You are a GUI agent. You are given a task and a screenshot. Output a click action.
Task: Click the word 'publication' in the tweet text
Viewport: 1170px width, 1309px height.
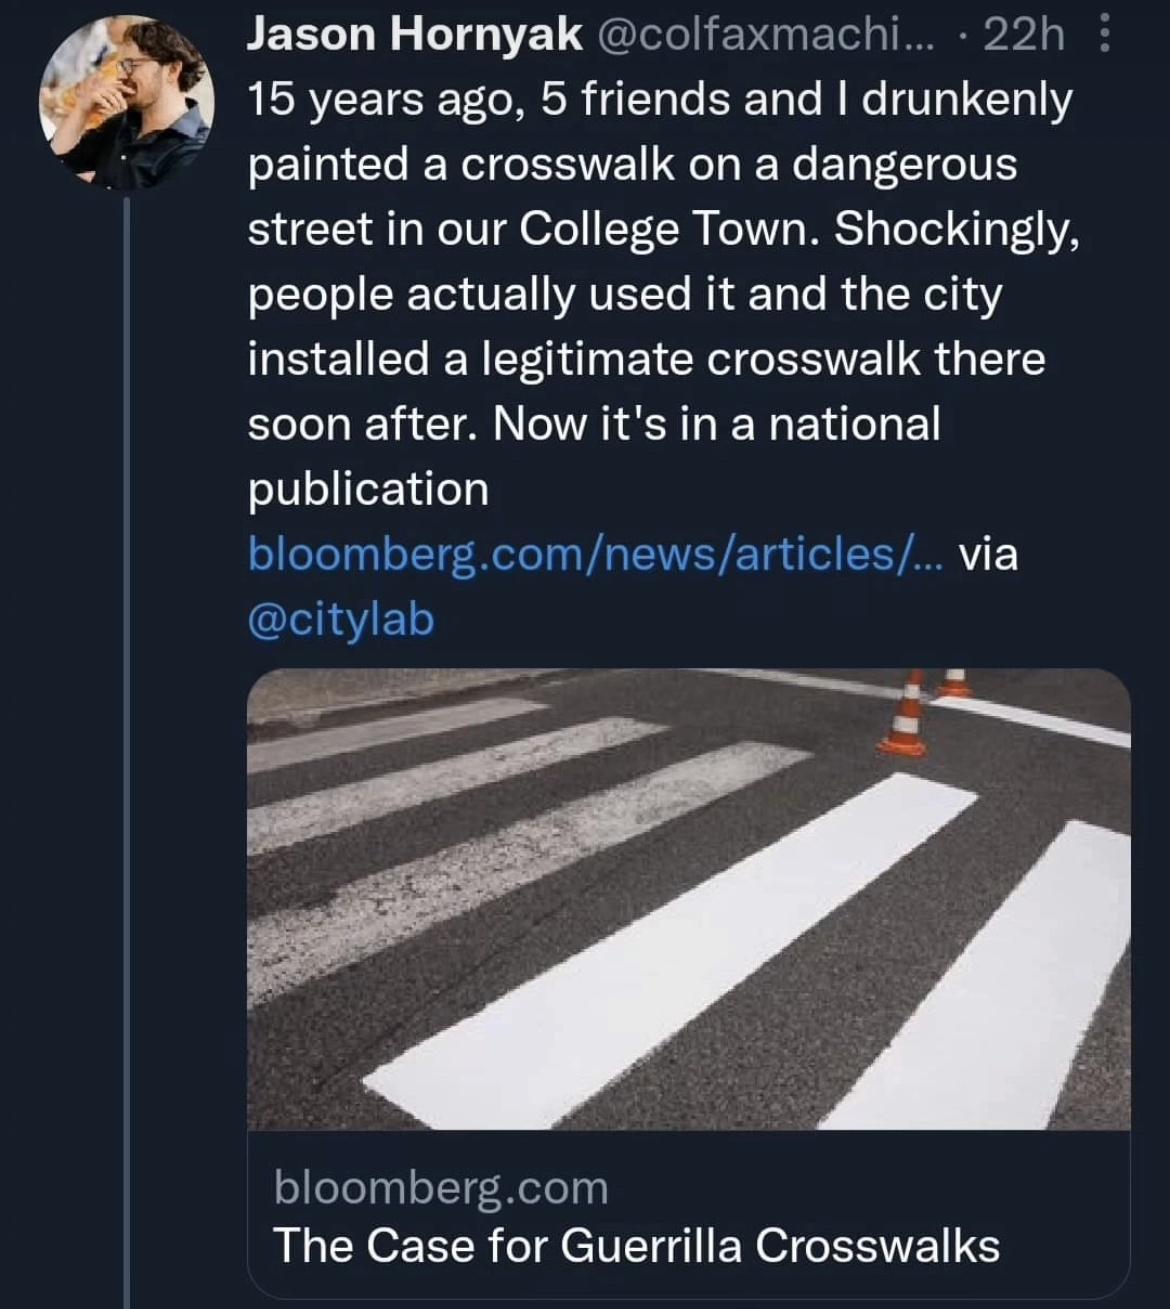(368, 489)
